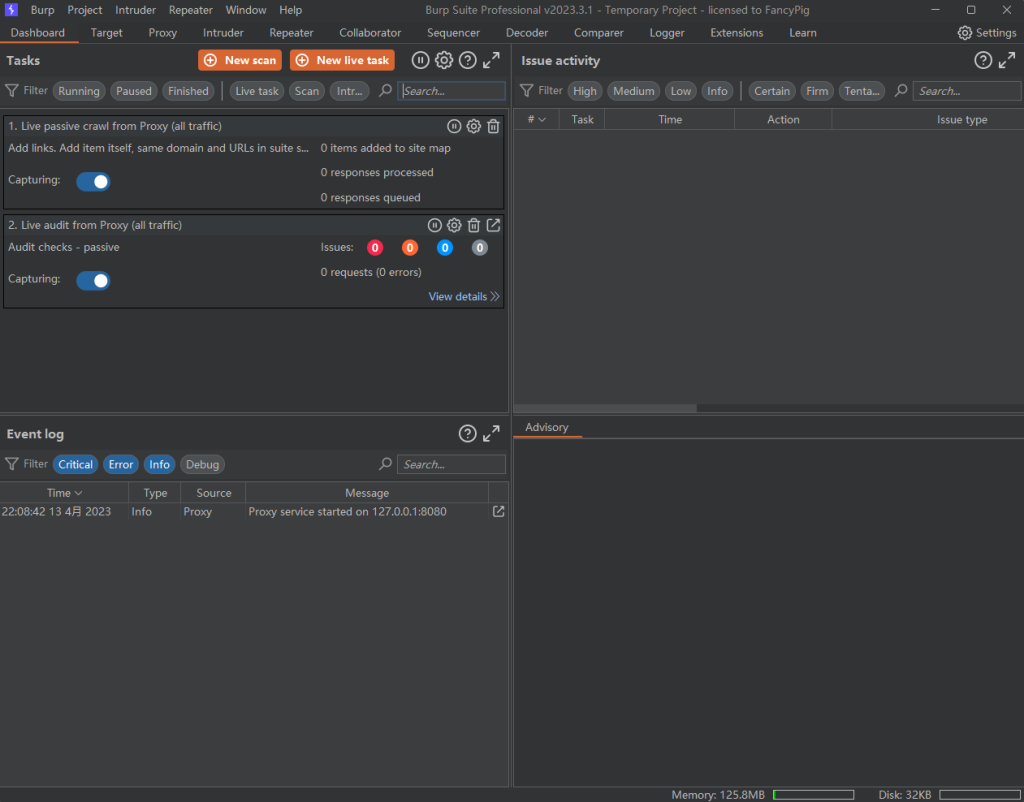
Task: Sort issues by the # column
Action: click(537, 119)
